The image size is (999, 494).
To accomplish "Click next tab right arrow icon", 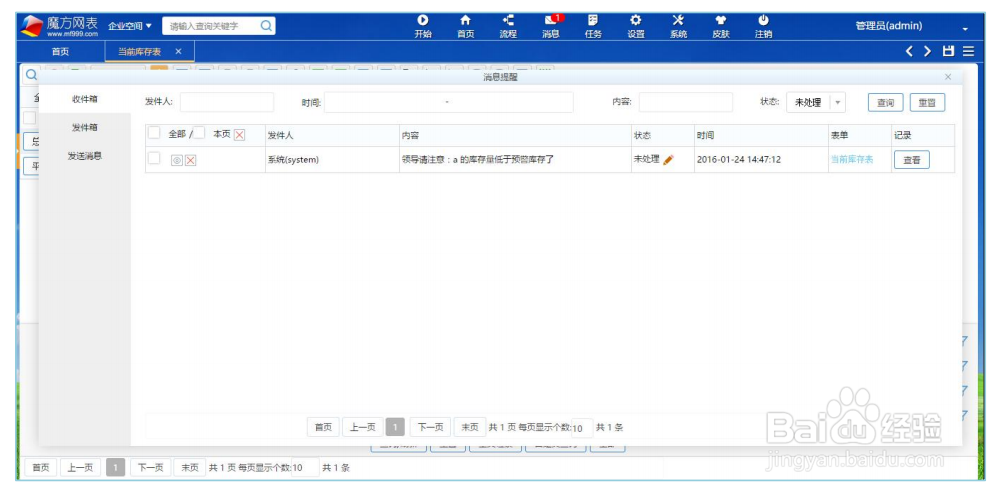I will point(928,51).
